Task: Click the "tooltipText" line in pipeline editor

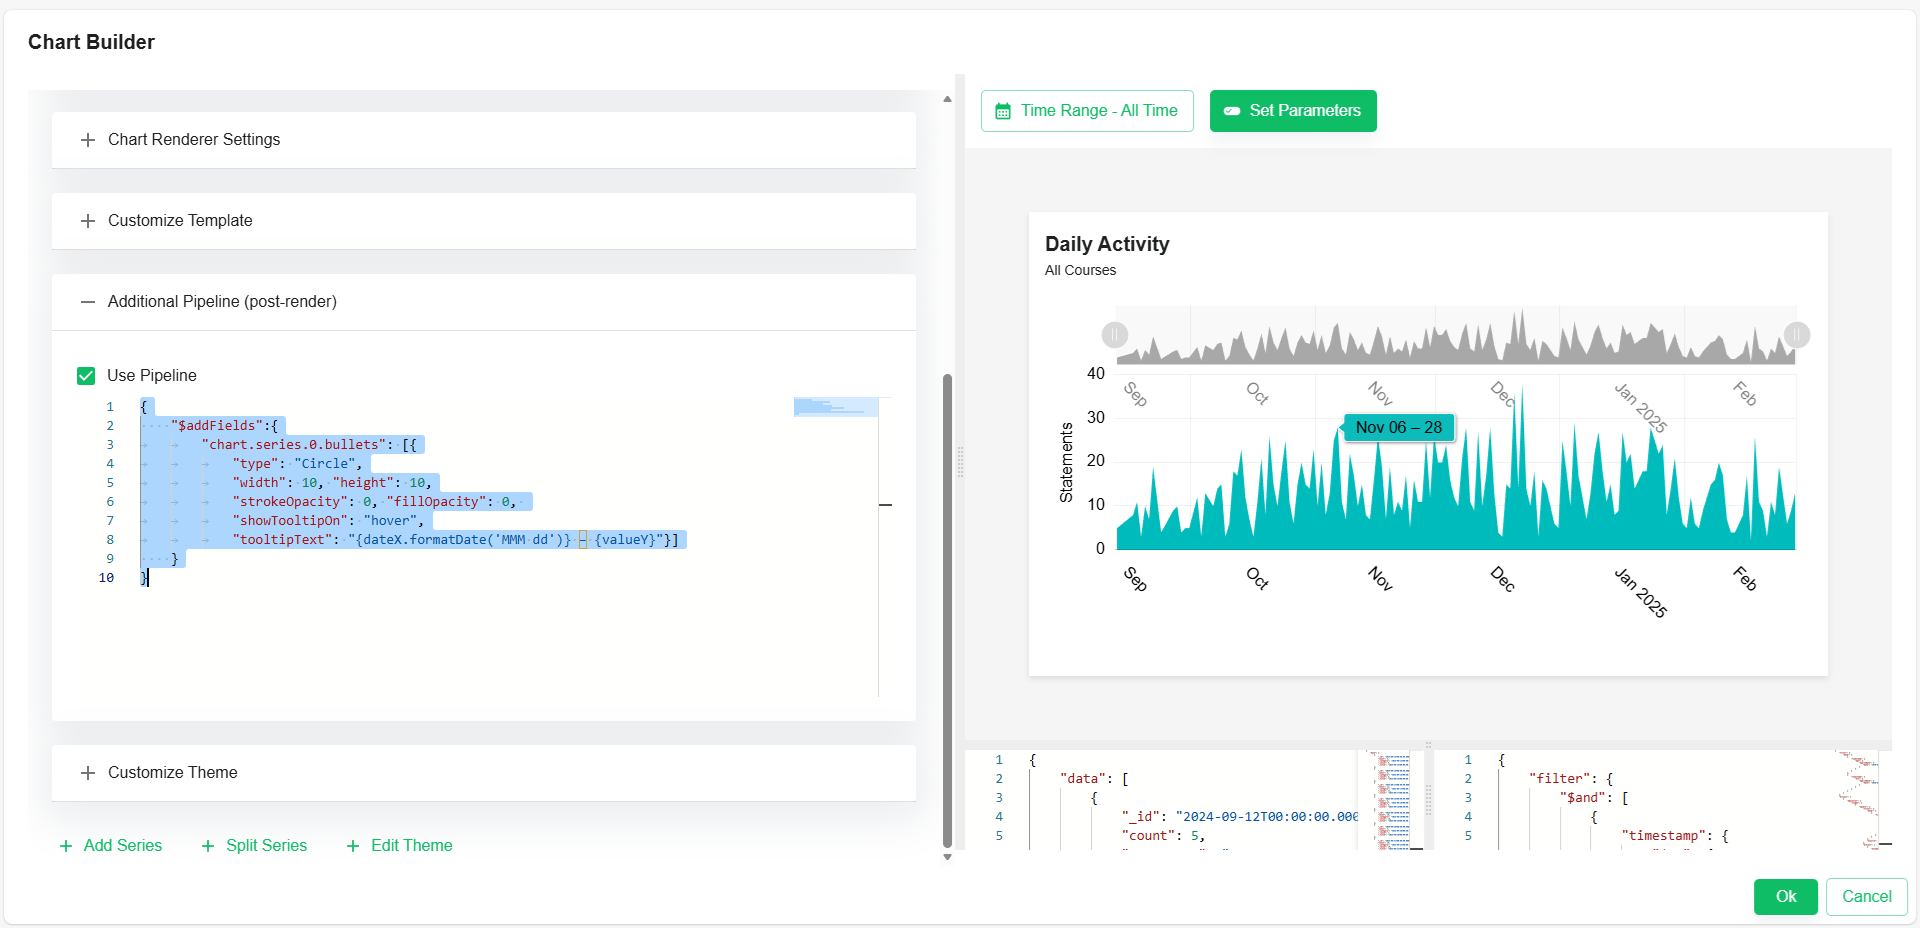Action: [455, 540]
